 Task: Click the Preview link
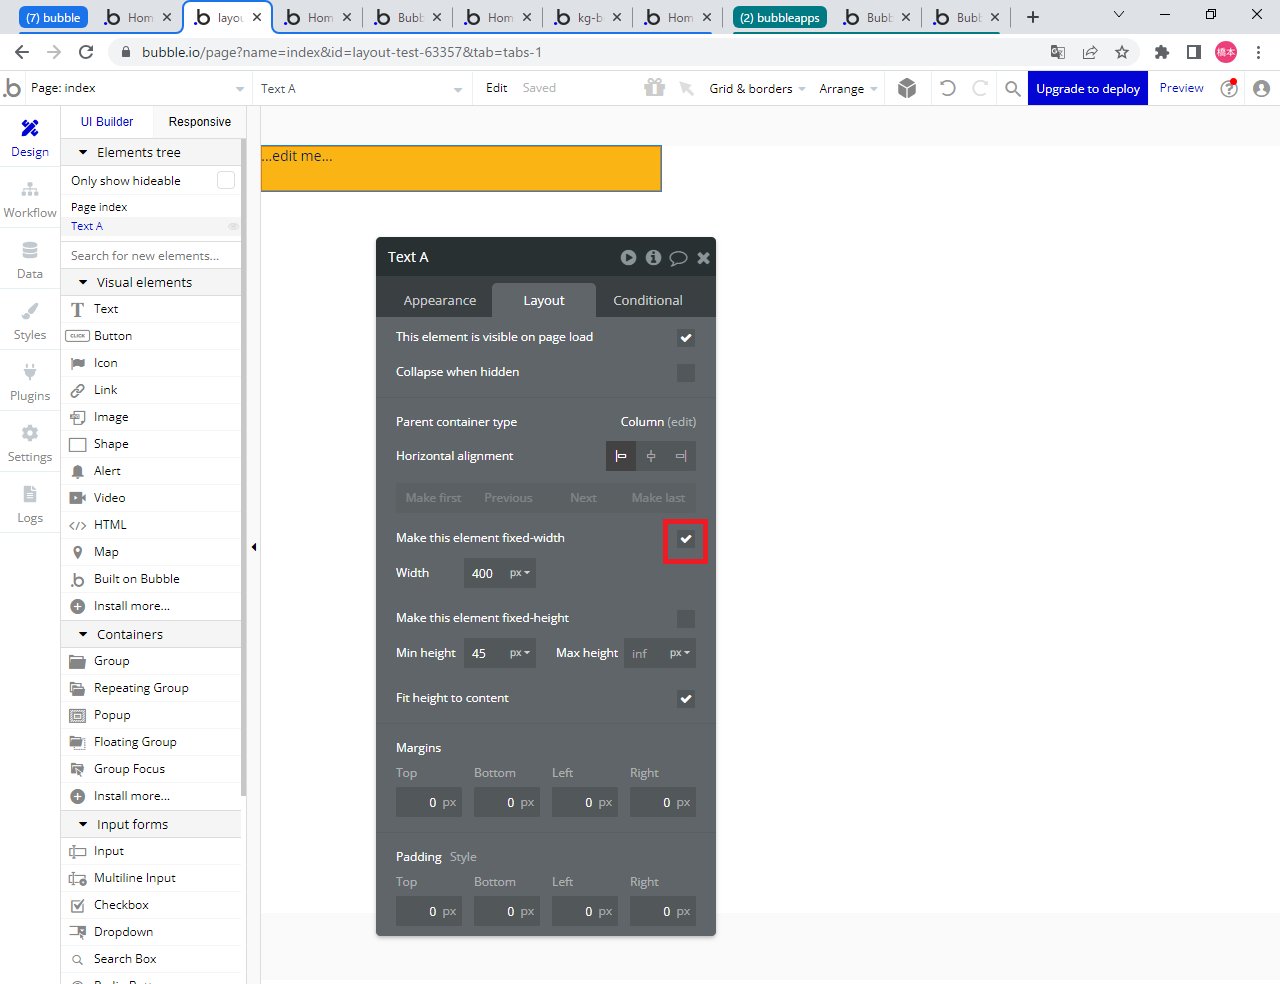click(1181, 88)
